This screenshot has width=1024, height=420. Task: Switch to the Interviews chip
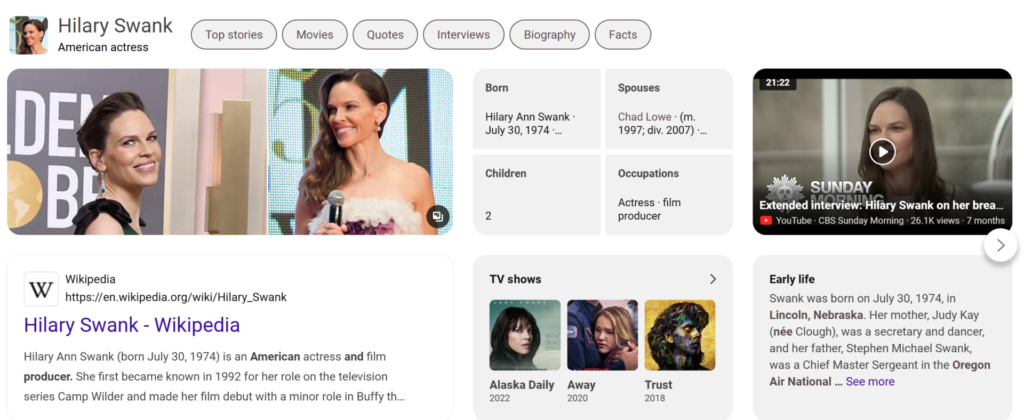click(x=463, y=35)
